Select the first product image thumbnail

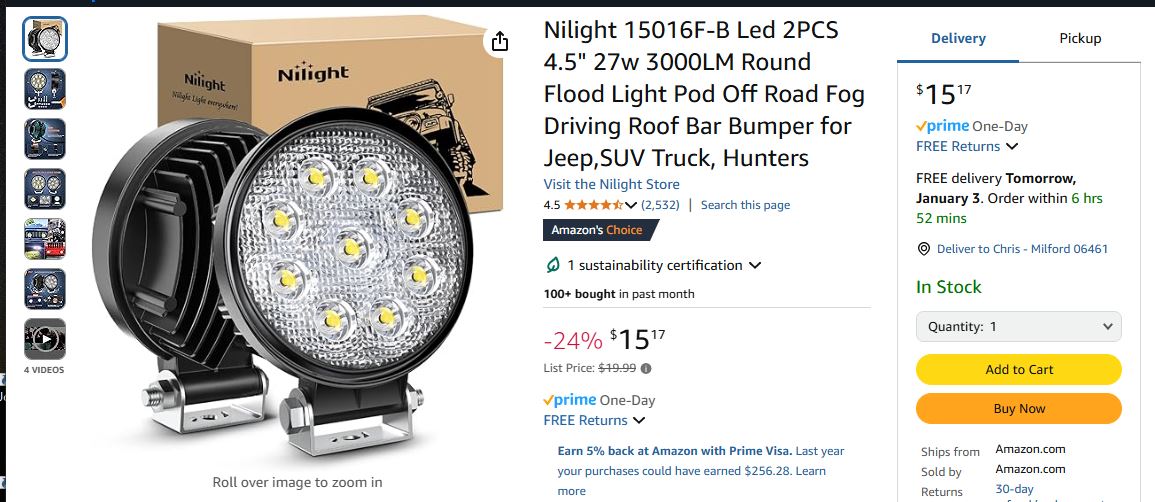pos(45,39)
